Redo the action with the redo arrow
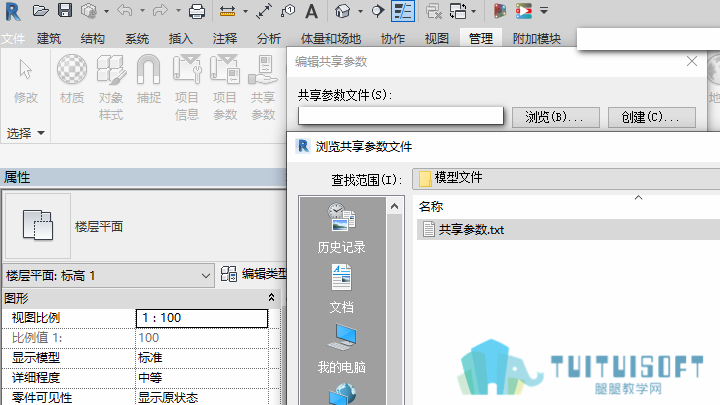The width and height of the screenshot is (720, 405). pos(160,10)
